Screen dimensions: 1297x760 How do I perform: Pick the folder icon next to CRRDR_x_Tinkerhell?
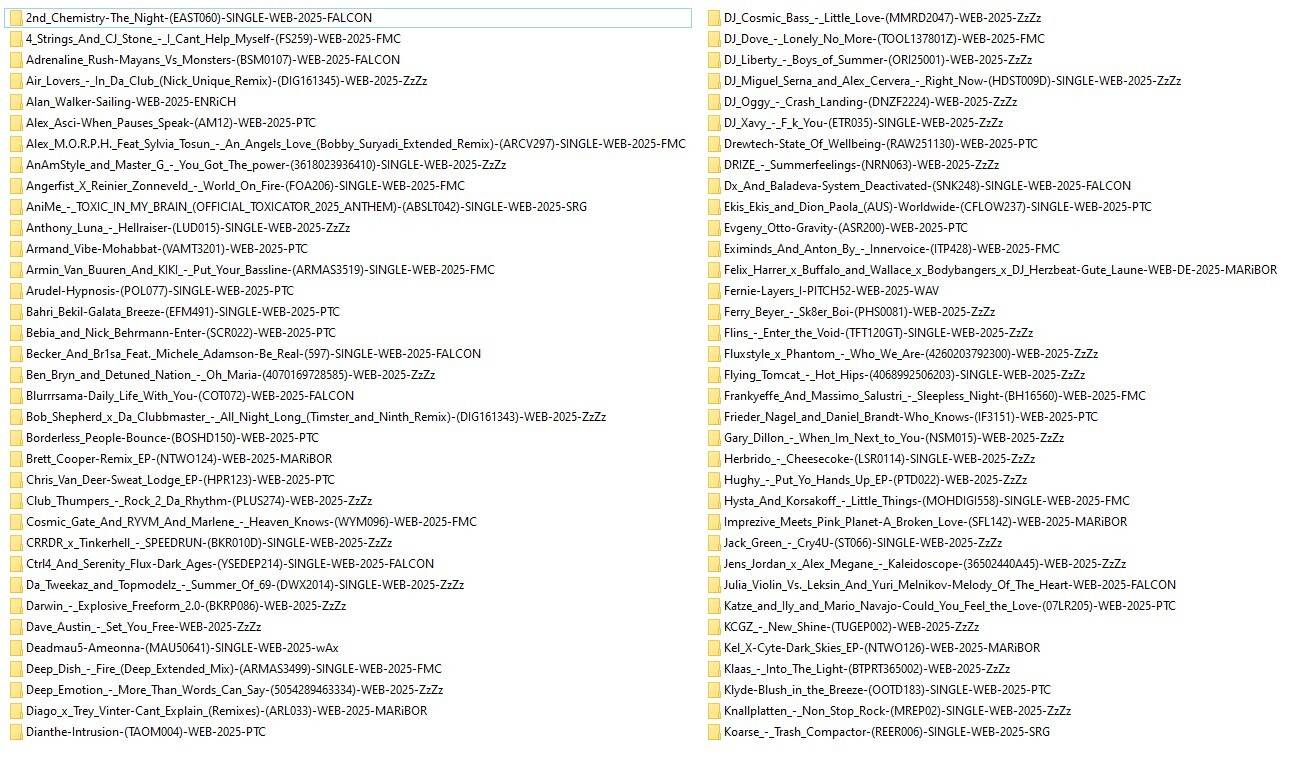coord(16,543)
